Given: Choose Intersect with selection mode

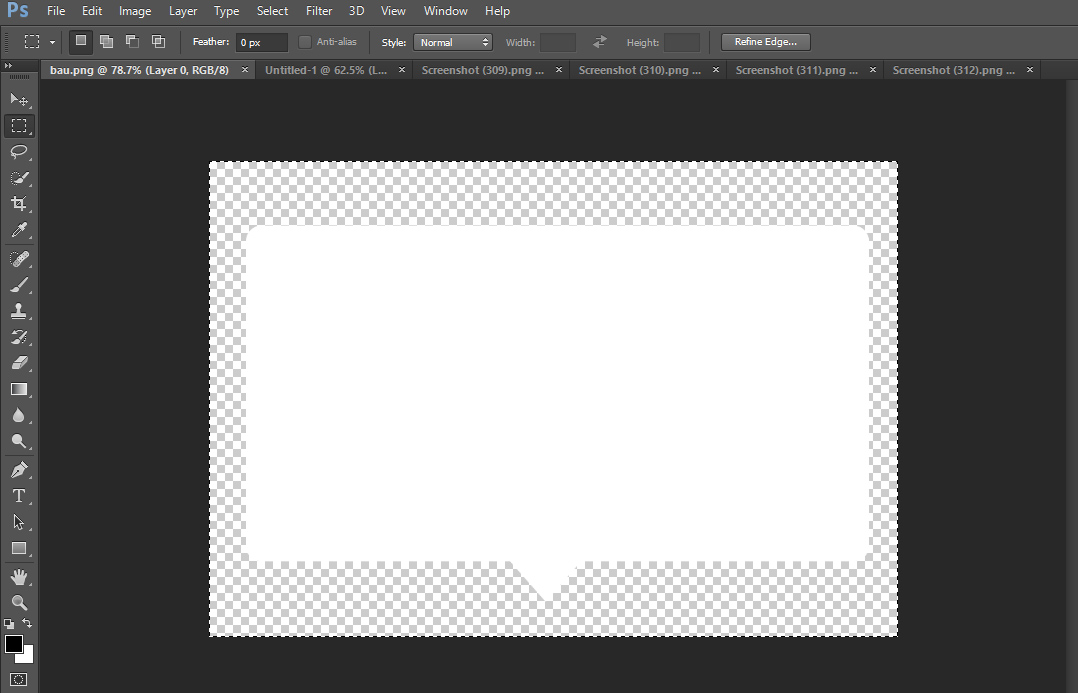Looking at the screenshot, I should pos(158,41).
